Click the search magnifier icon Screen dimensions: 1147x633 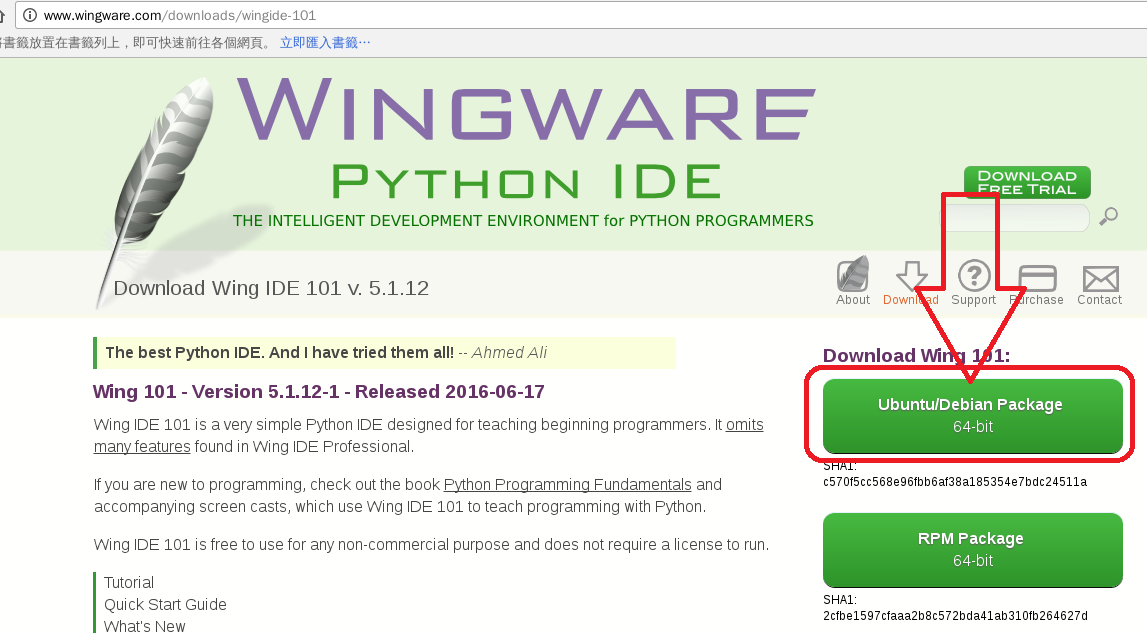1108,215
